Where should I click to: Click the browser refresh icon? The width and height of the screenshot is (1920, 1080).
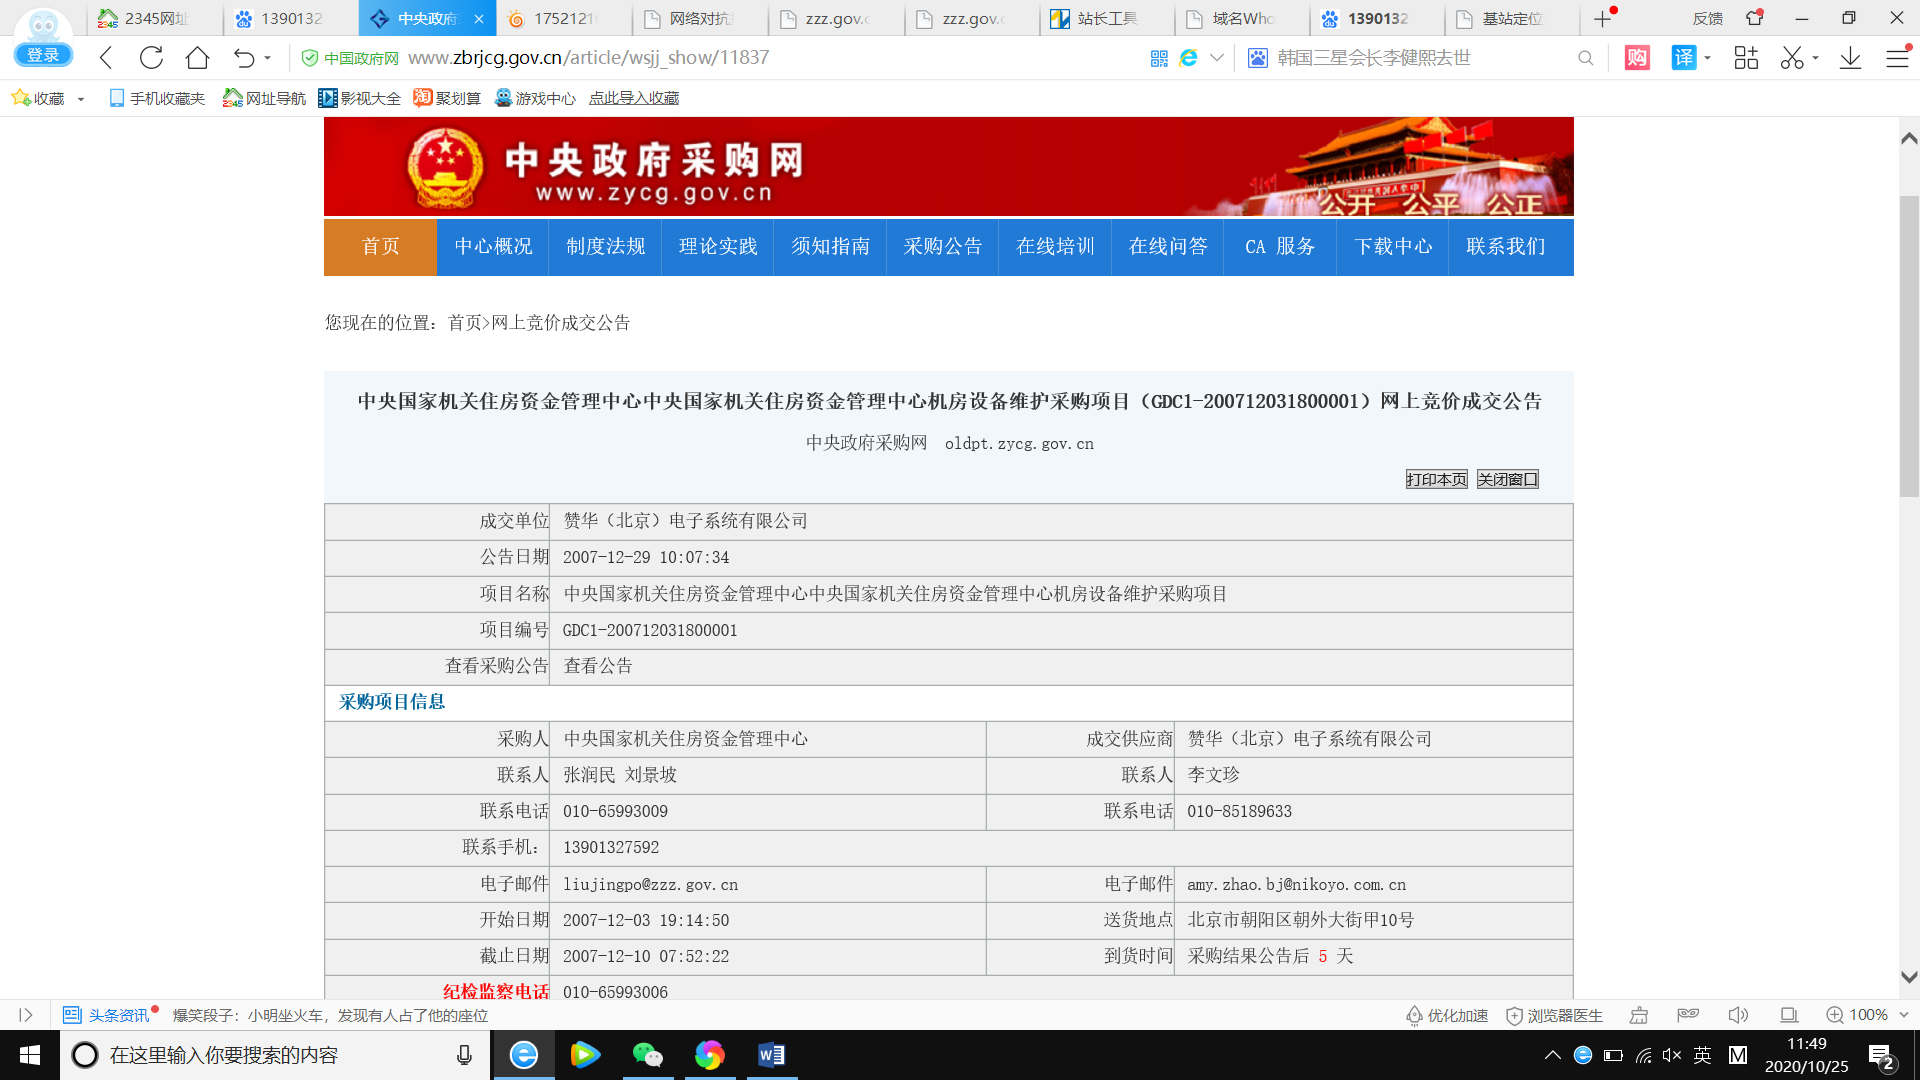(x=151, y=58)
